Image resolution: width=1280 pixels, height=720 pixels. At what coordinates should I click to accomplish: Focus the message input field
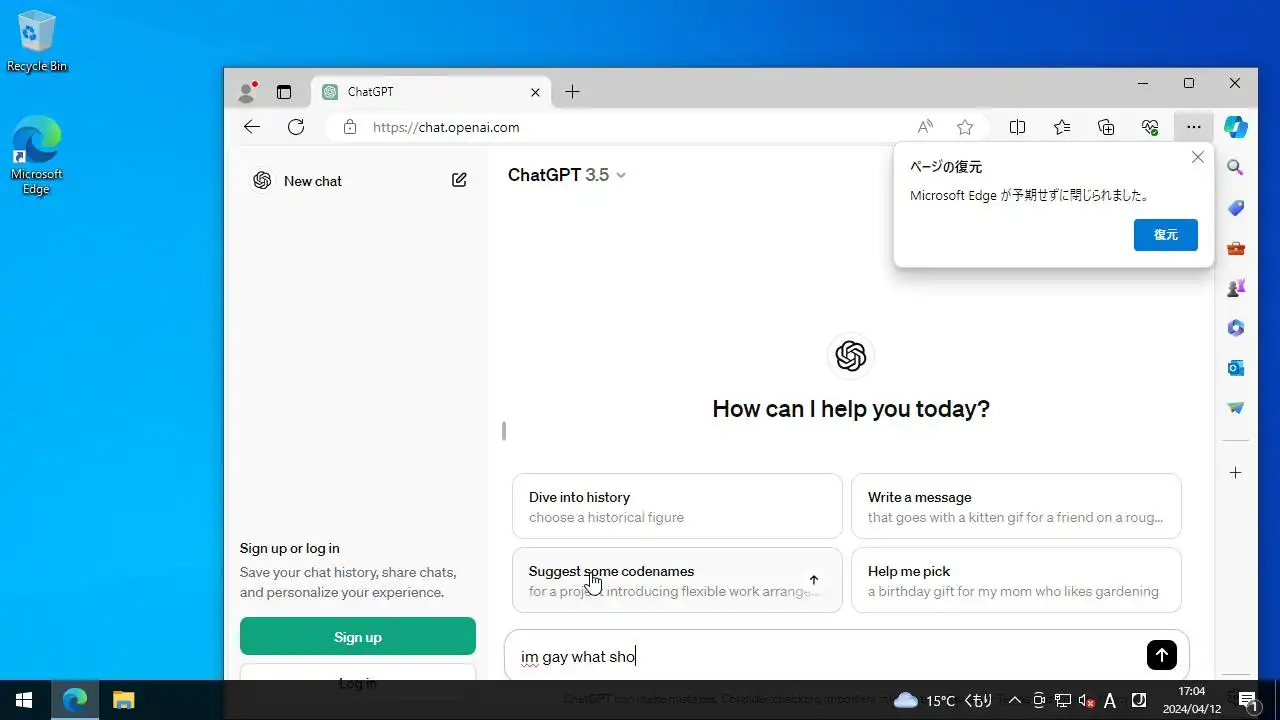click(828, 656)
